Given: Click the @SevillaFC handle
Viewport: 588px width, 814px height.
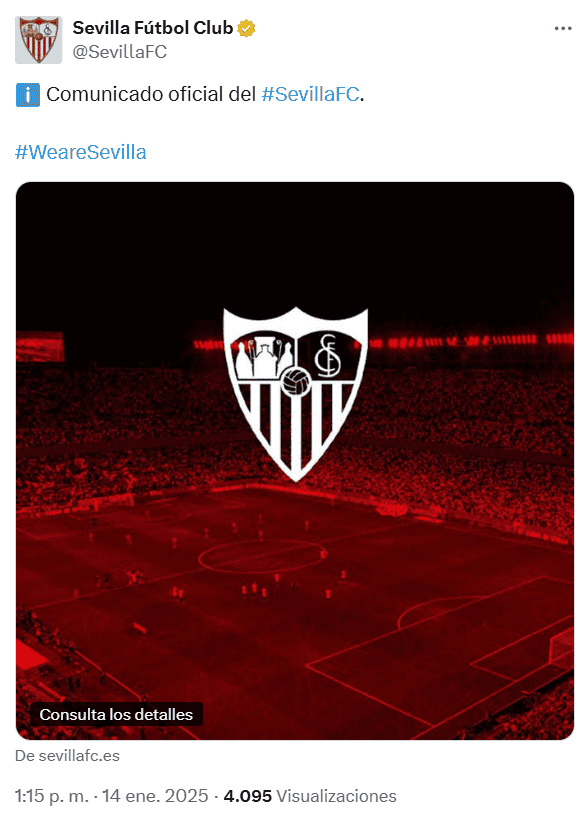Looking at the screenshot, I should point(119,52).
